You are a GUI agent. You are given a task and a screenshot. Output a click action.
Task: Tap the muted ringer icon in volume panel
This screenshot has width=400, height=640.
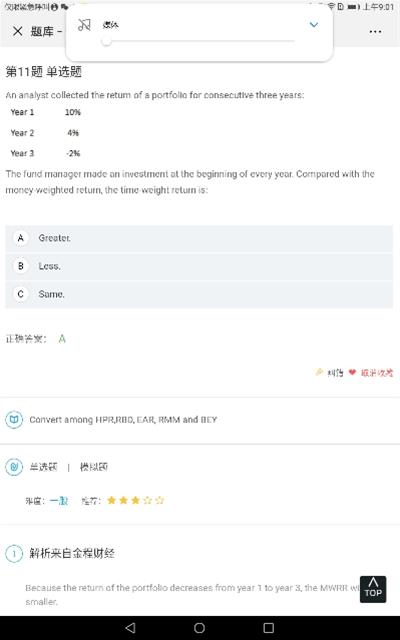tap(84, 25)
